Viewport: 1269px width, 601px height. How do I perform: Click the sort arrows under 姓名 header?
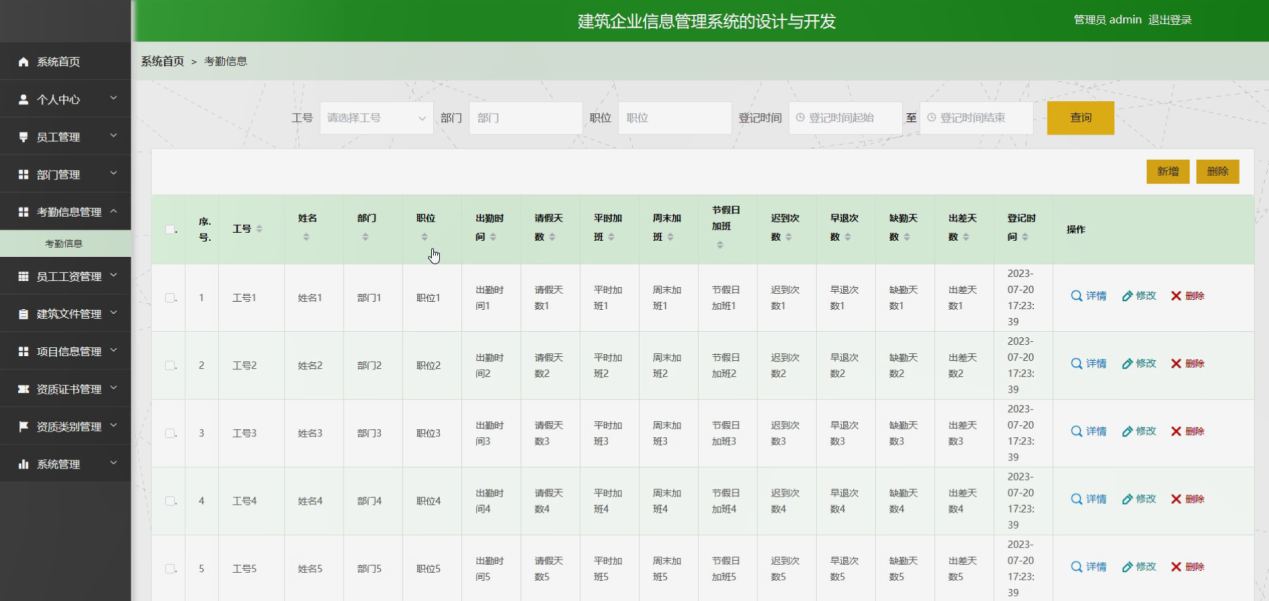pyautogui.click(x=306, y=237)
